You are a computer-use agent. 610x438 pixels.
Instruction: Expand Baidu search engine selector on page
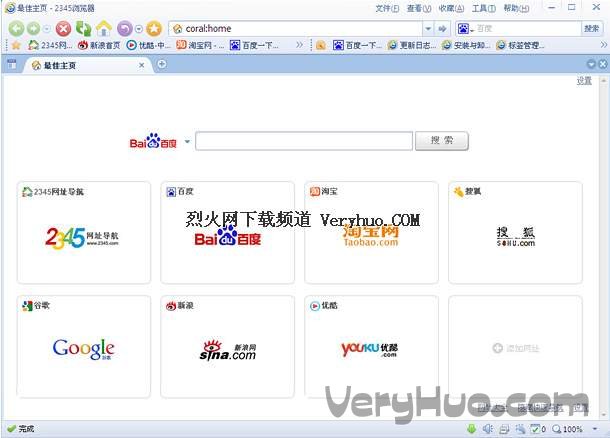tap(186, 142)
